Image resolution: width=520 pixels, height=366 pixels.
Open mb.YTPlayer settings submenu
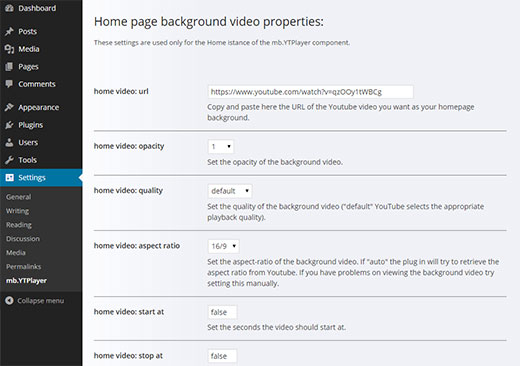[x=26, y=281]
